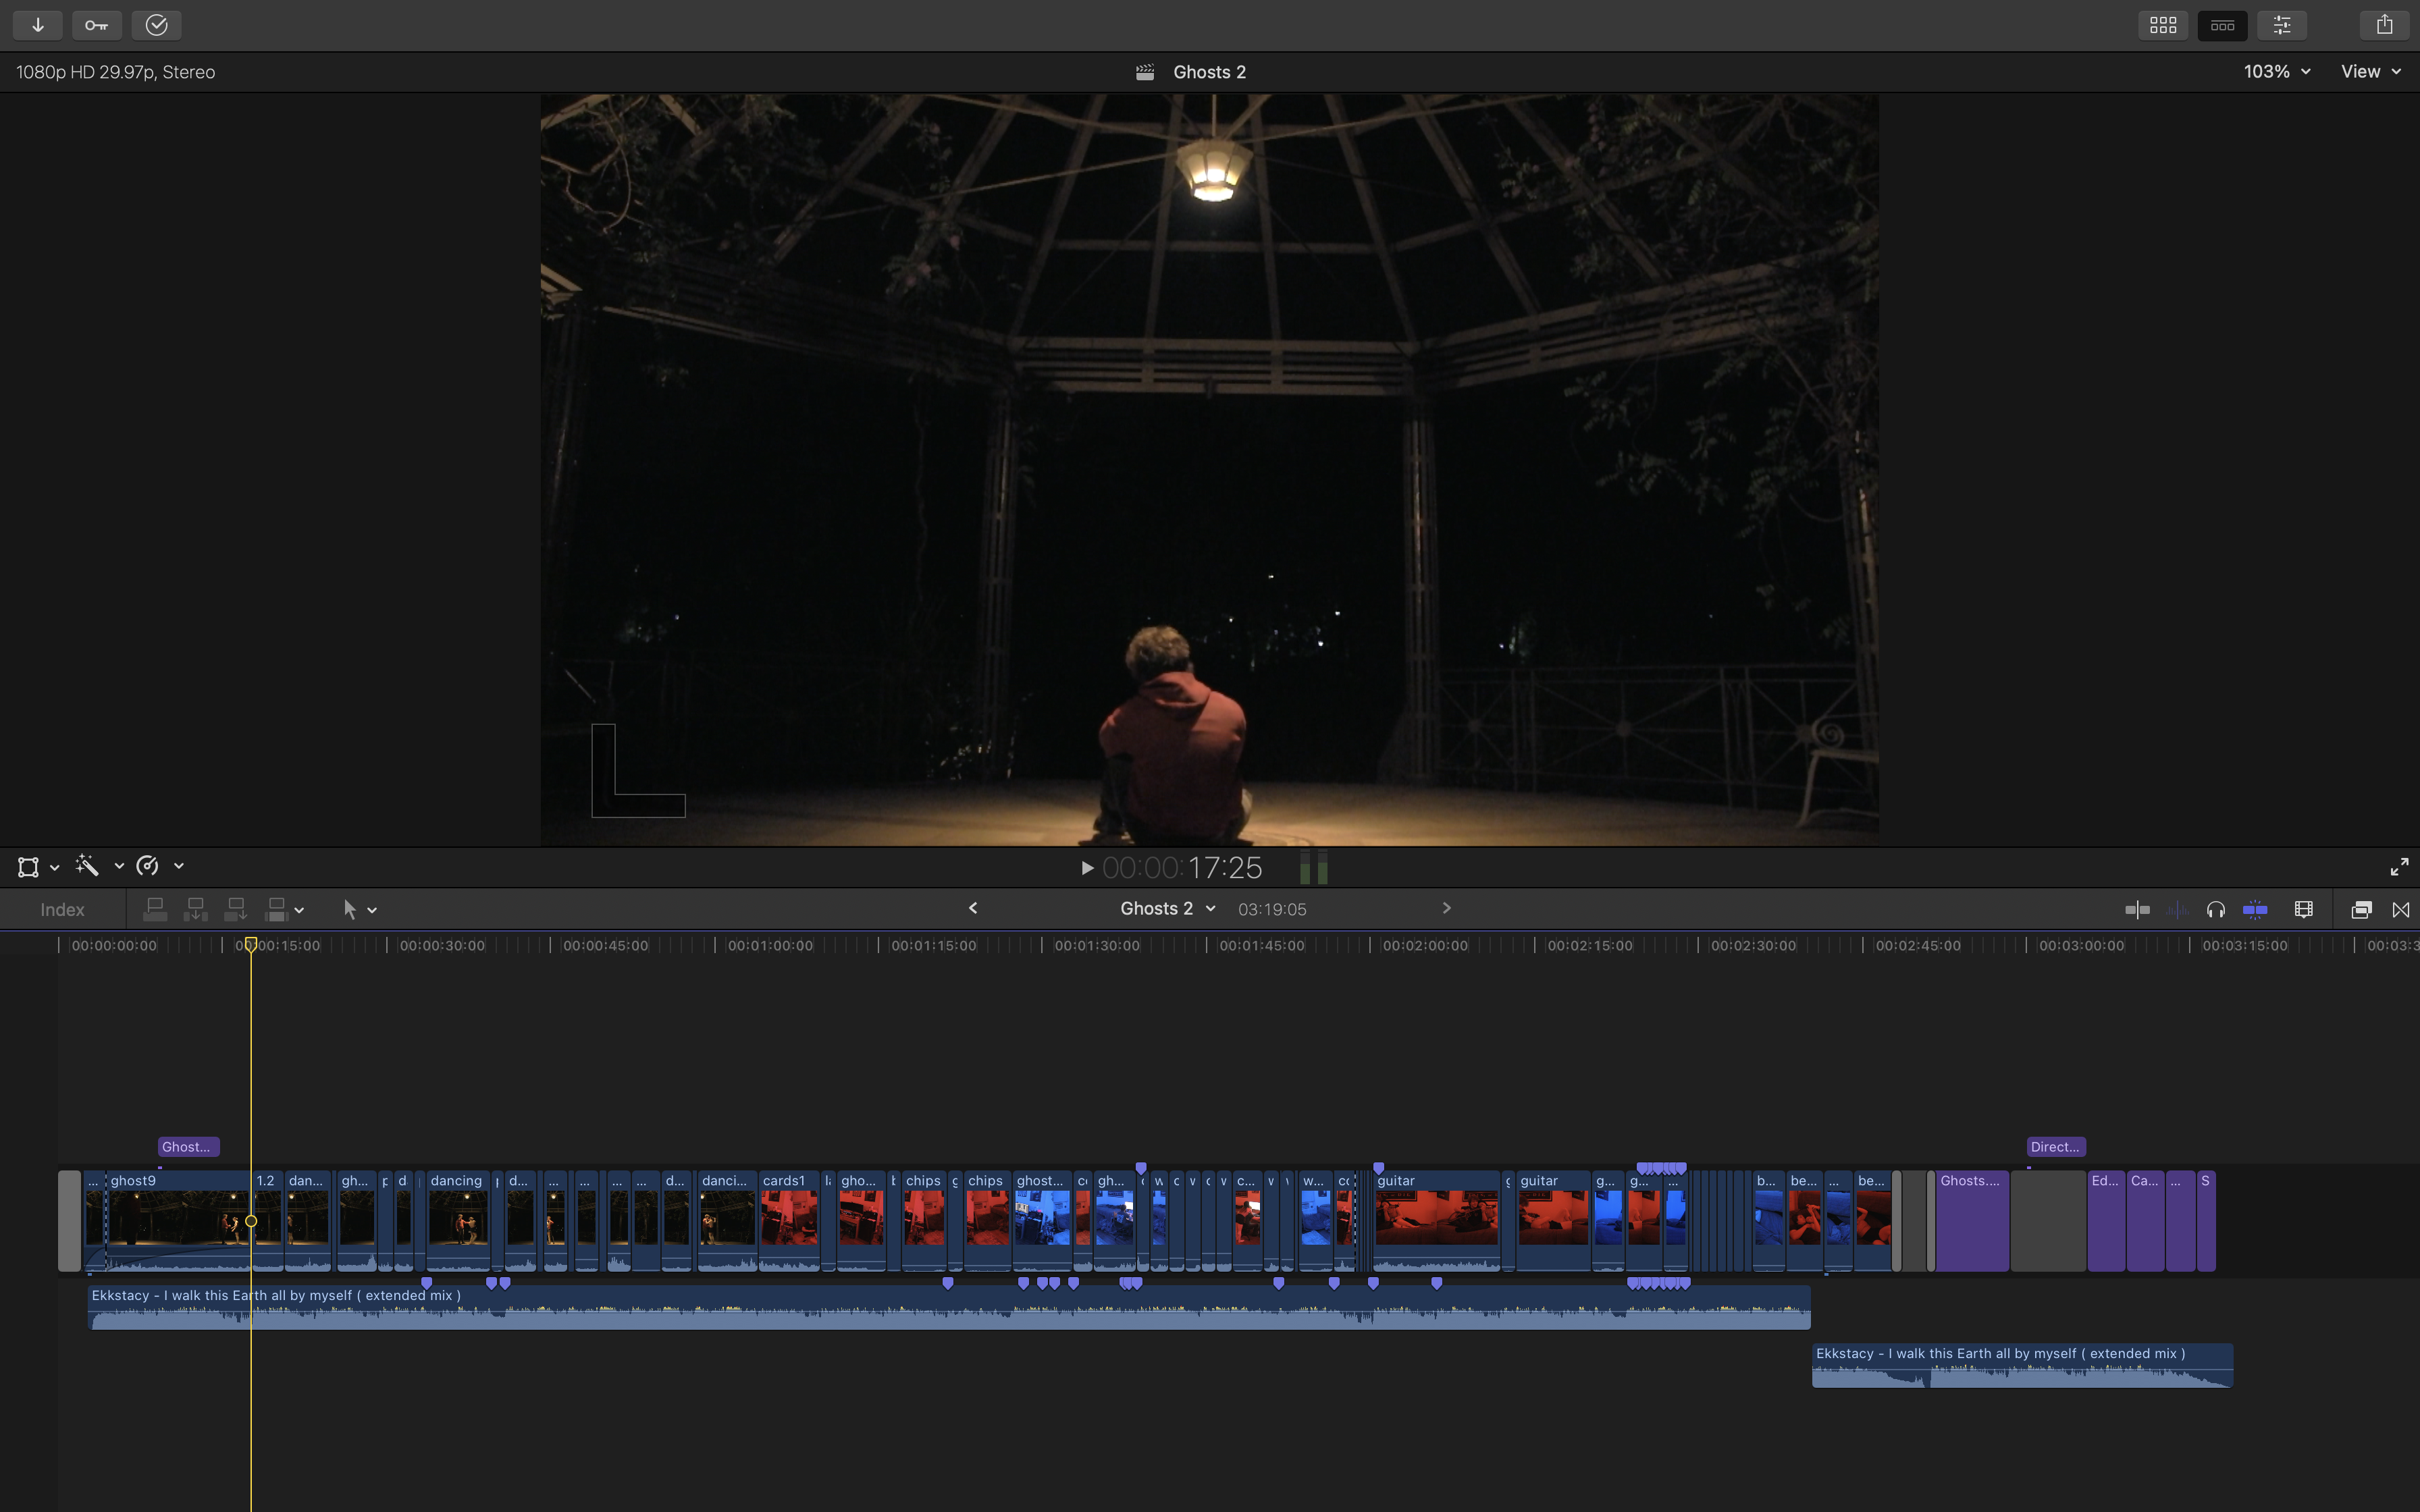
Task: Select the first chips clip
Action: [924, 1221]
